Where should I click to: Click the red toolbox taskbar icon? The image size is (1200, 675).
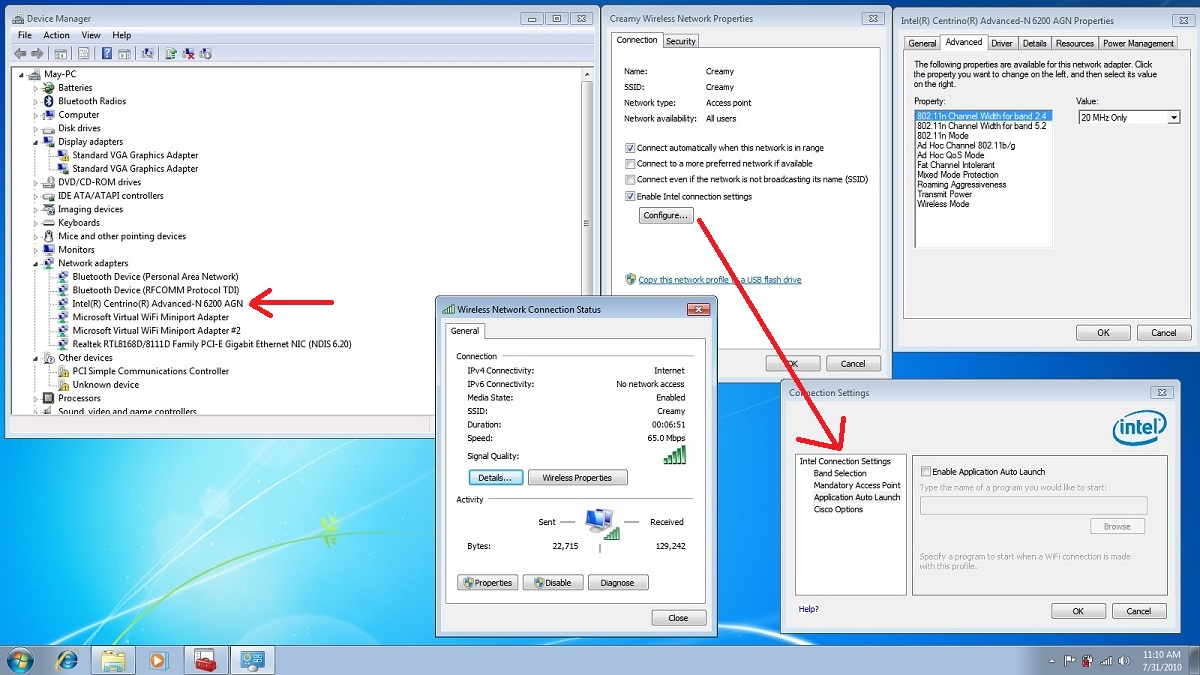pos(206,660)
